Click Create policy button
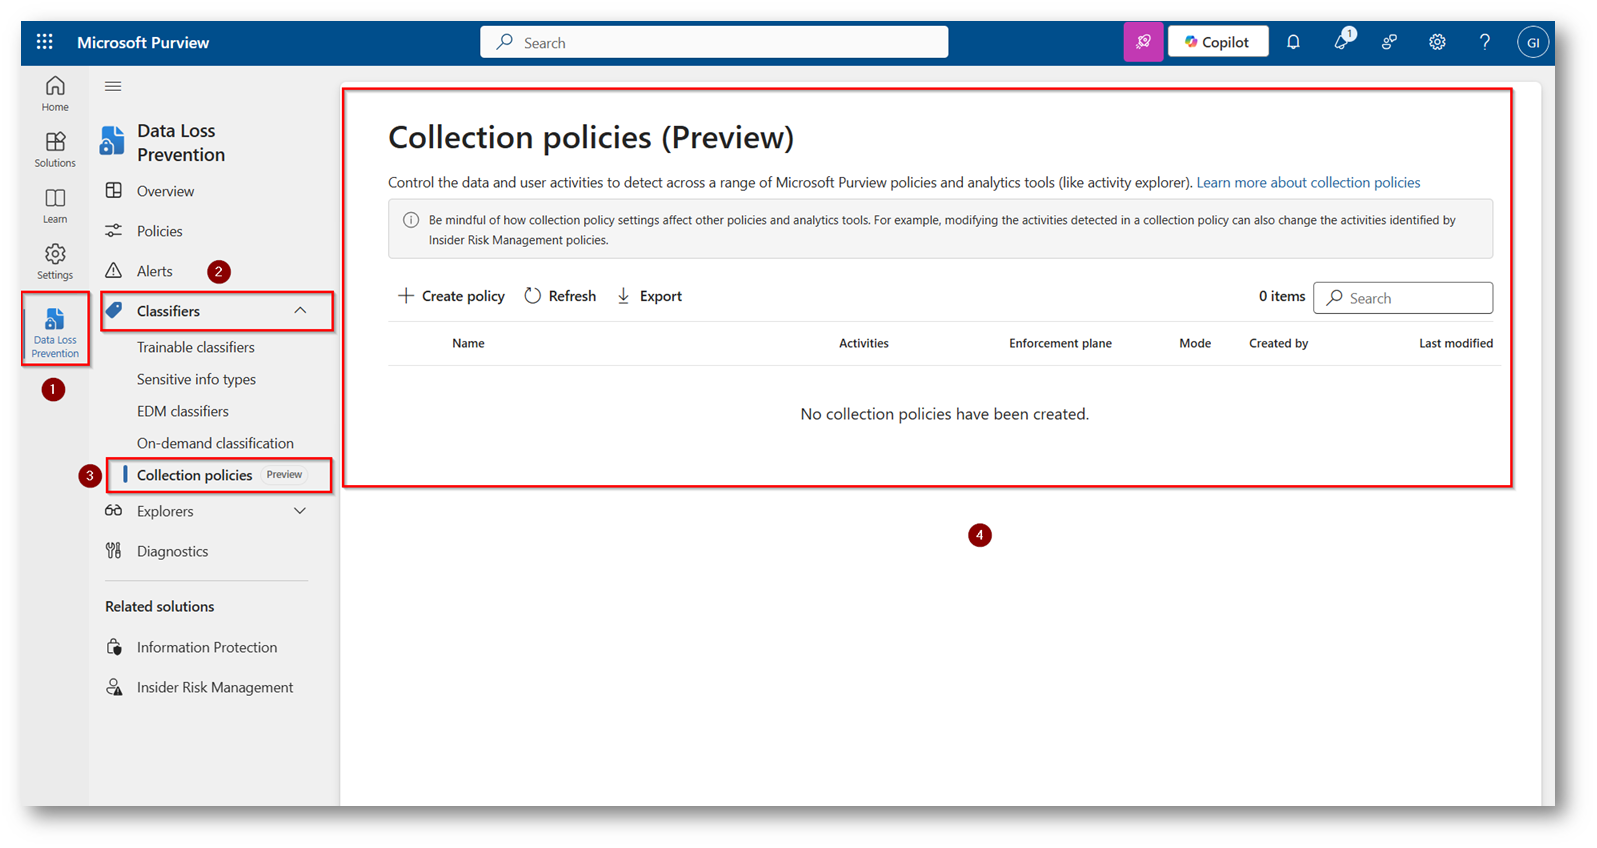 point(451,296)
